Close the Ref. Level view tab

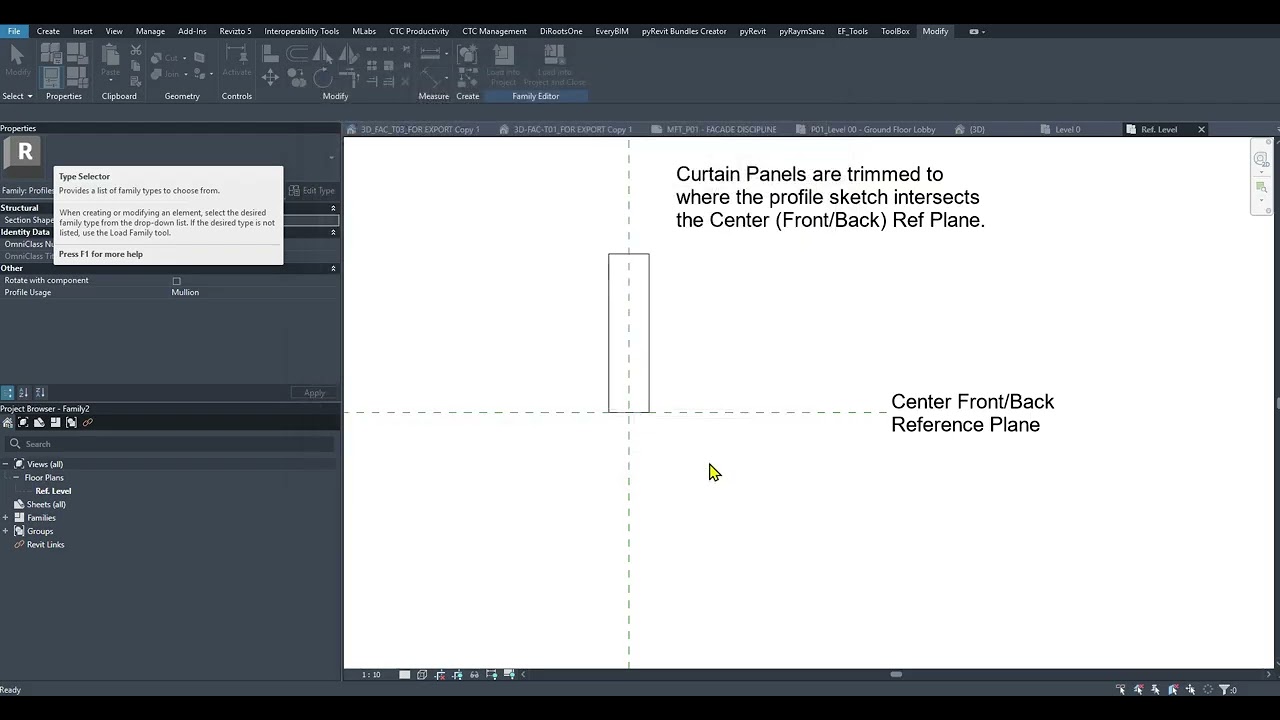click(1201, 129)
